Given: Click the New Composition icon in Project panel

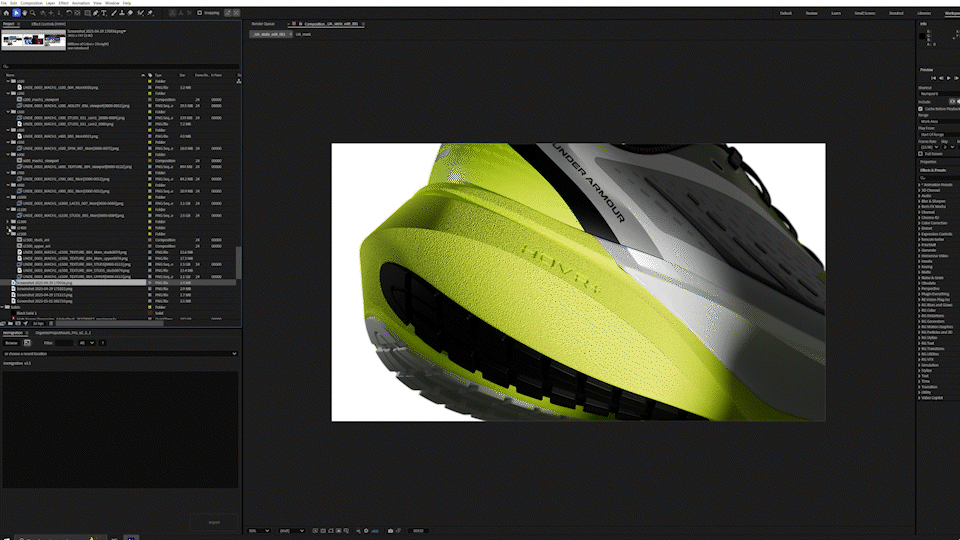Looking at the screenshot, I should (x=18, y=323).
